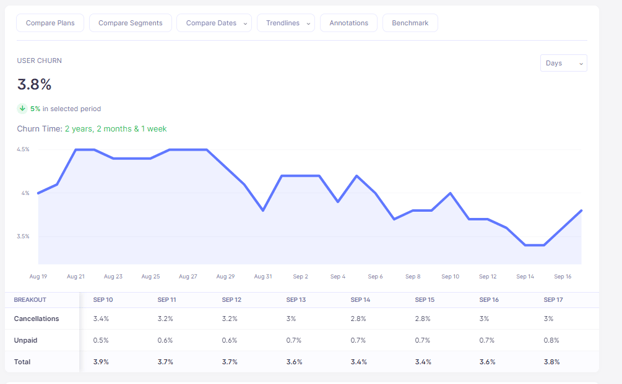The height and width of the screenshot is (384, 622).
Task: Click Total 3.7% for Sep 12
Action: pyautogui.click(x=230, y=362)
